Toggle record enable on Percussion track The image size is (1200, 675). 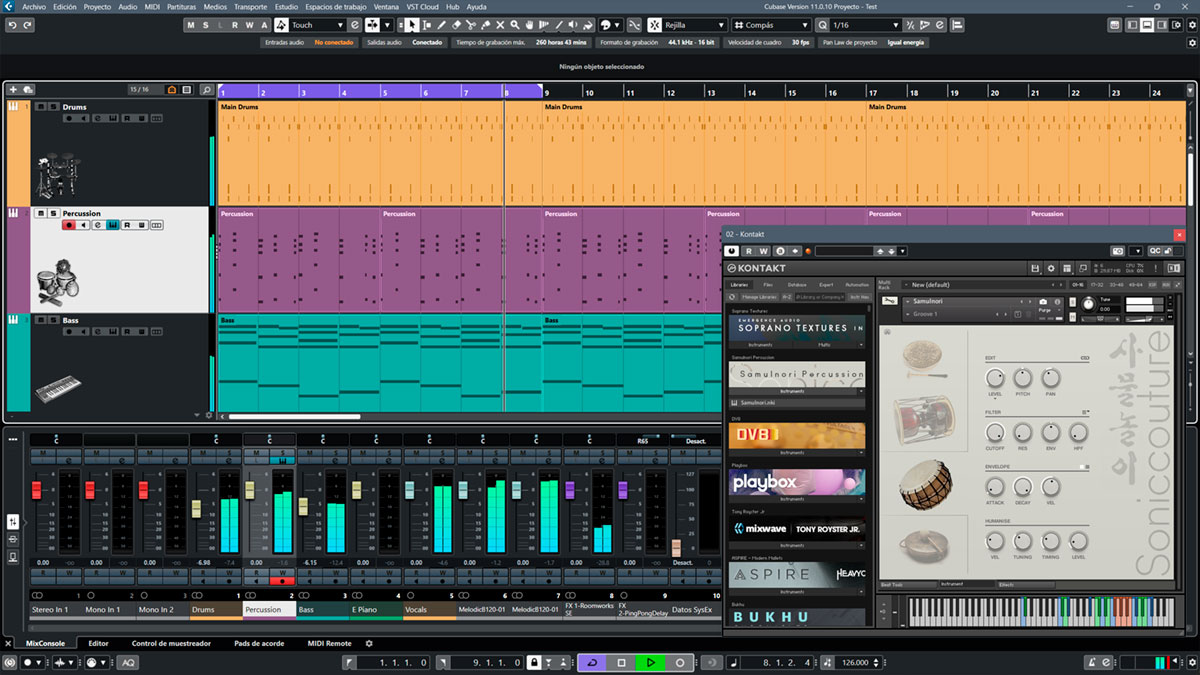[69, 225]
